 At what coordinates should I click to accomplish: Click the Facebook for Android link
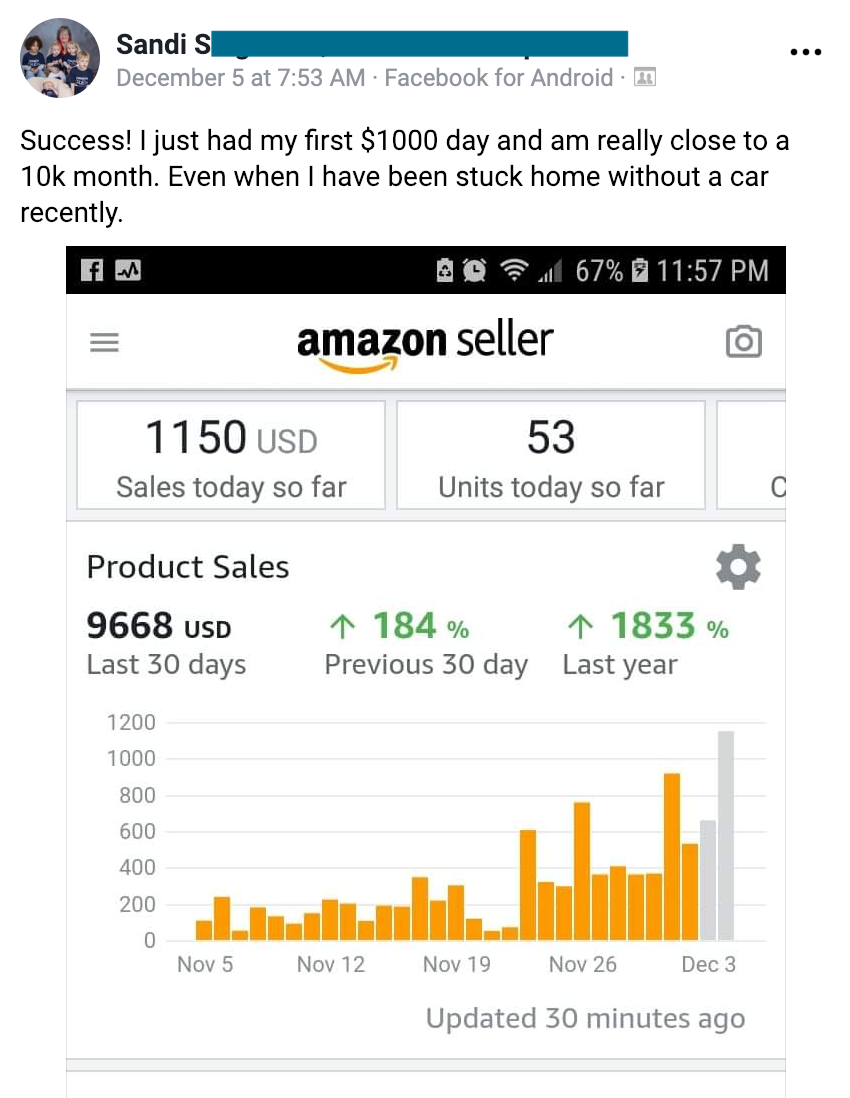(x=498, y=77)
